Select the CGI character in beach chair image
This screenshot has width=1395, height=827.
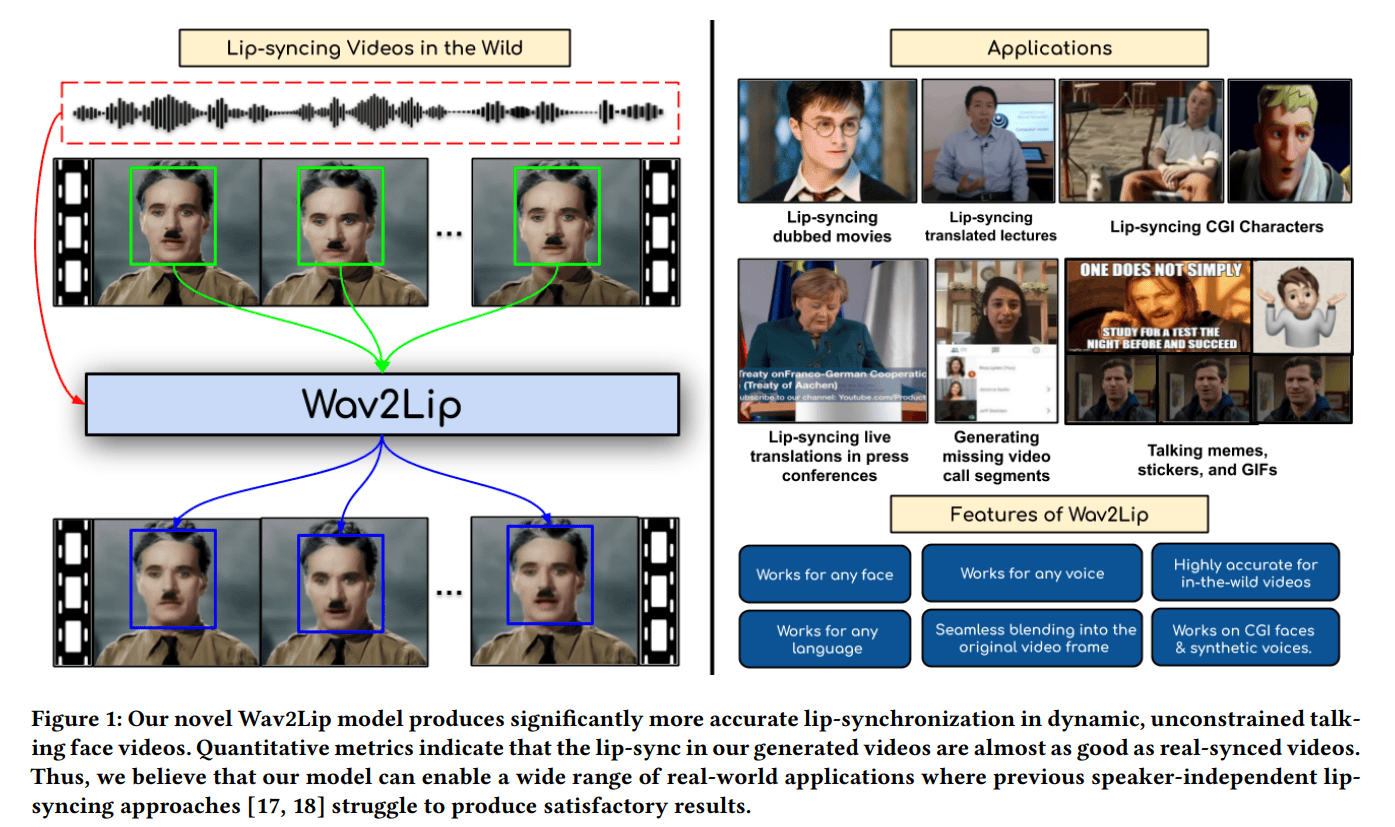[1142, 141]
